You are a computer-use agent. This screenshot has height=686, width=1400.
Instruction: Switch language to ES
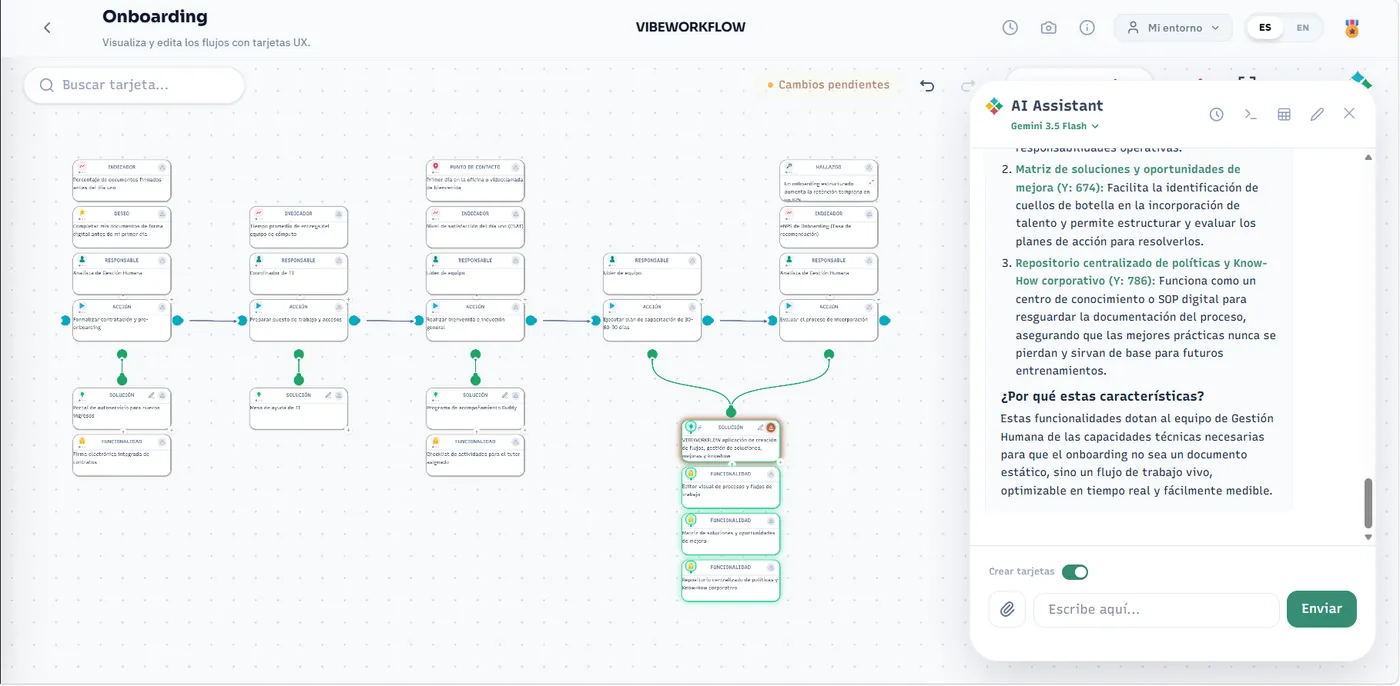coord(1265,28)
